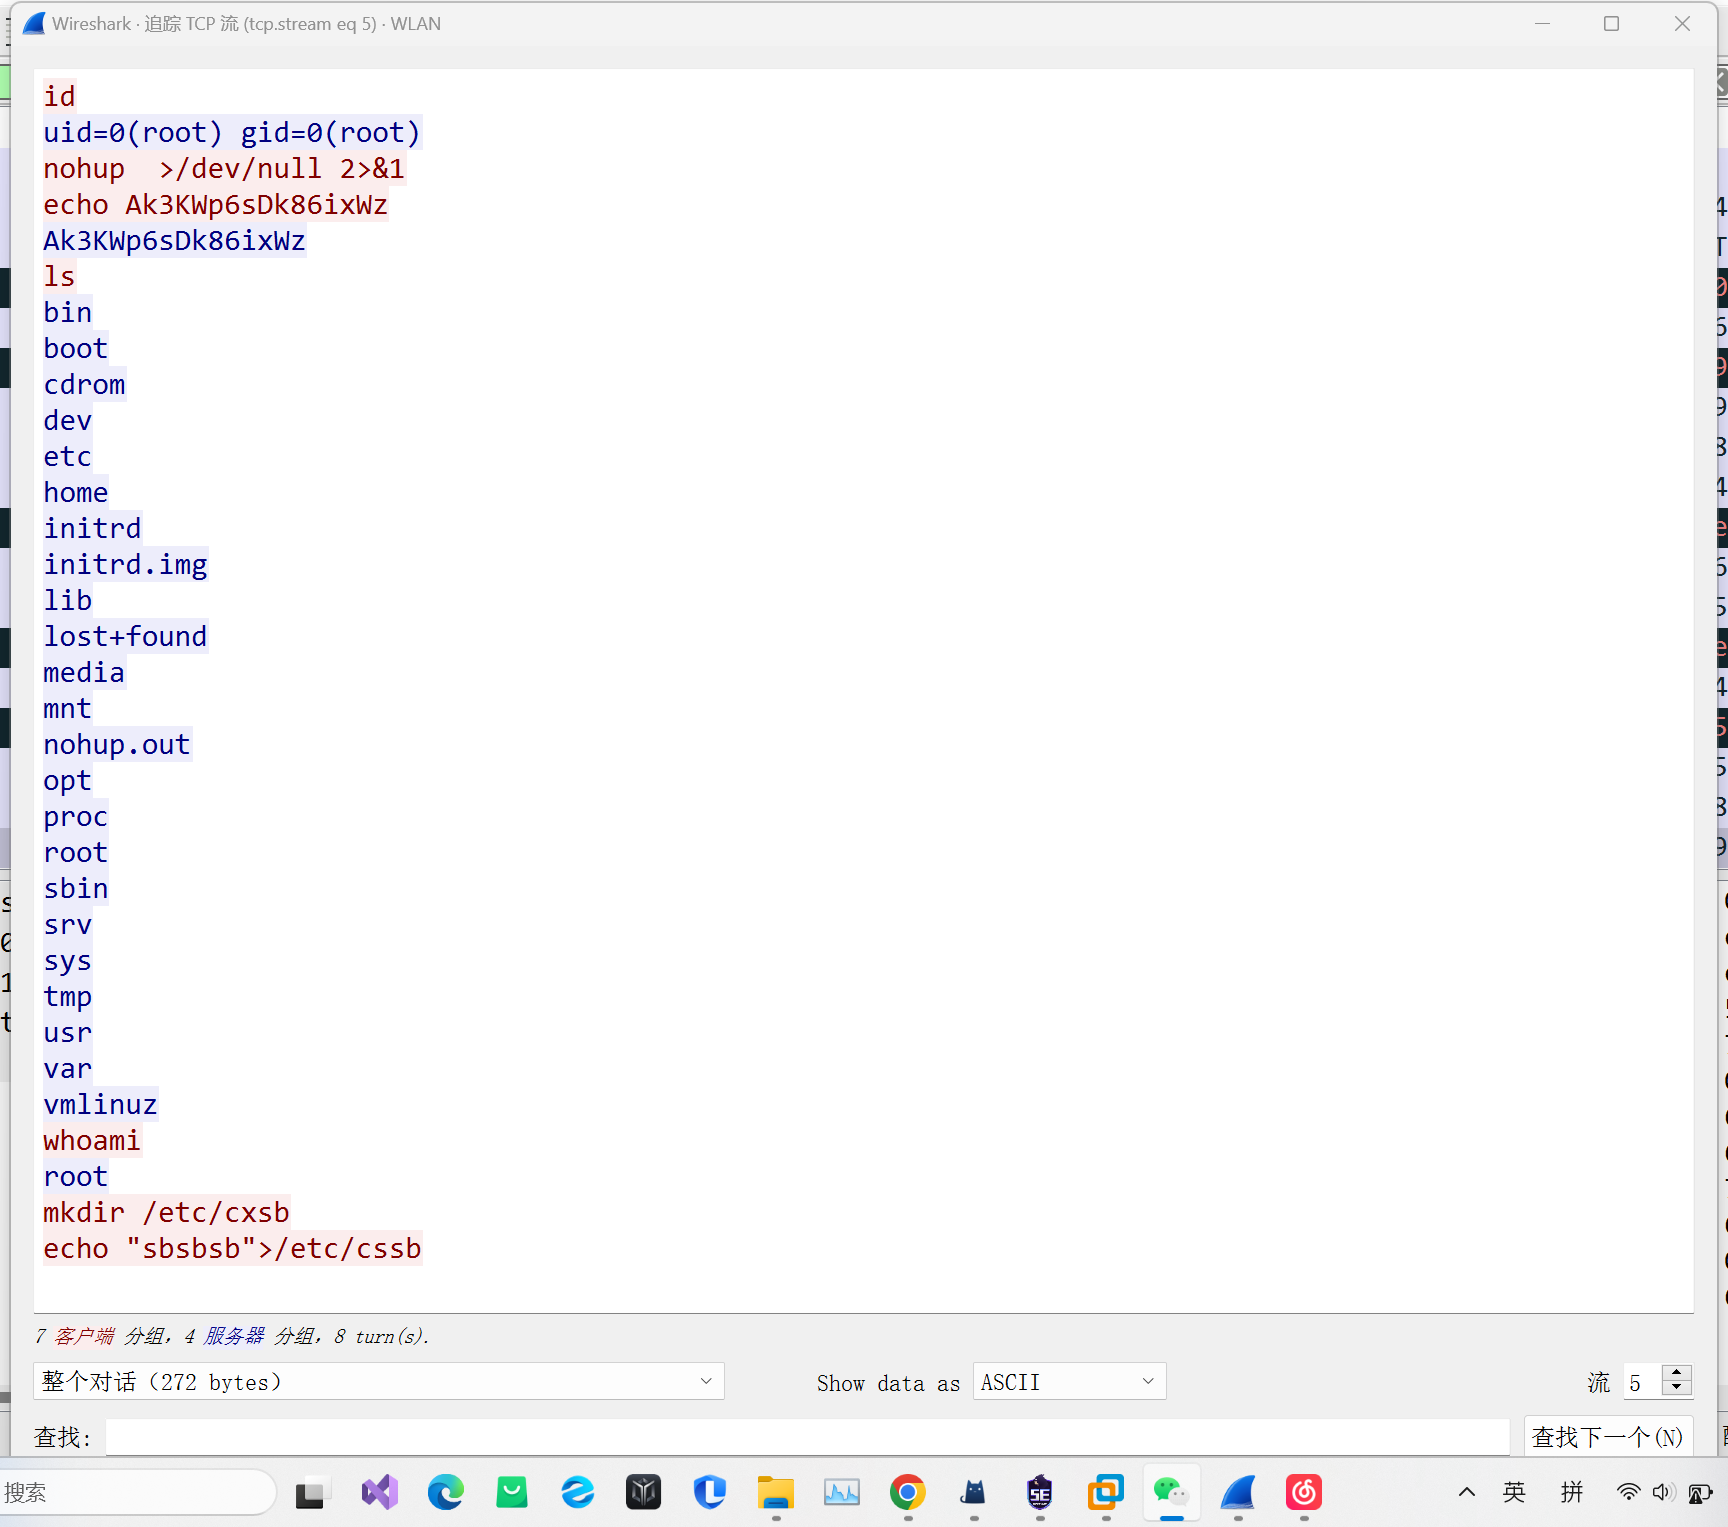Screen dimensions: 1728x1527
Task: Click the 'tmp' directory entry
Action: (x=67, y=996)
